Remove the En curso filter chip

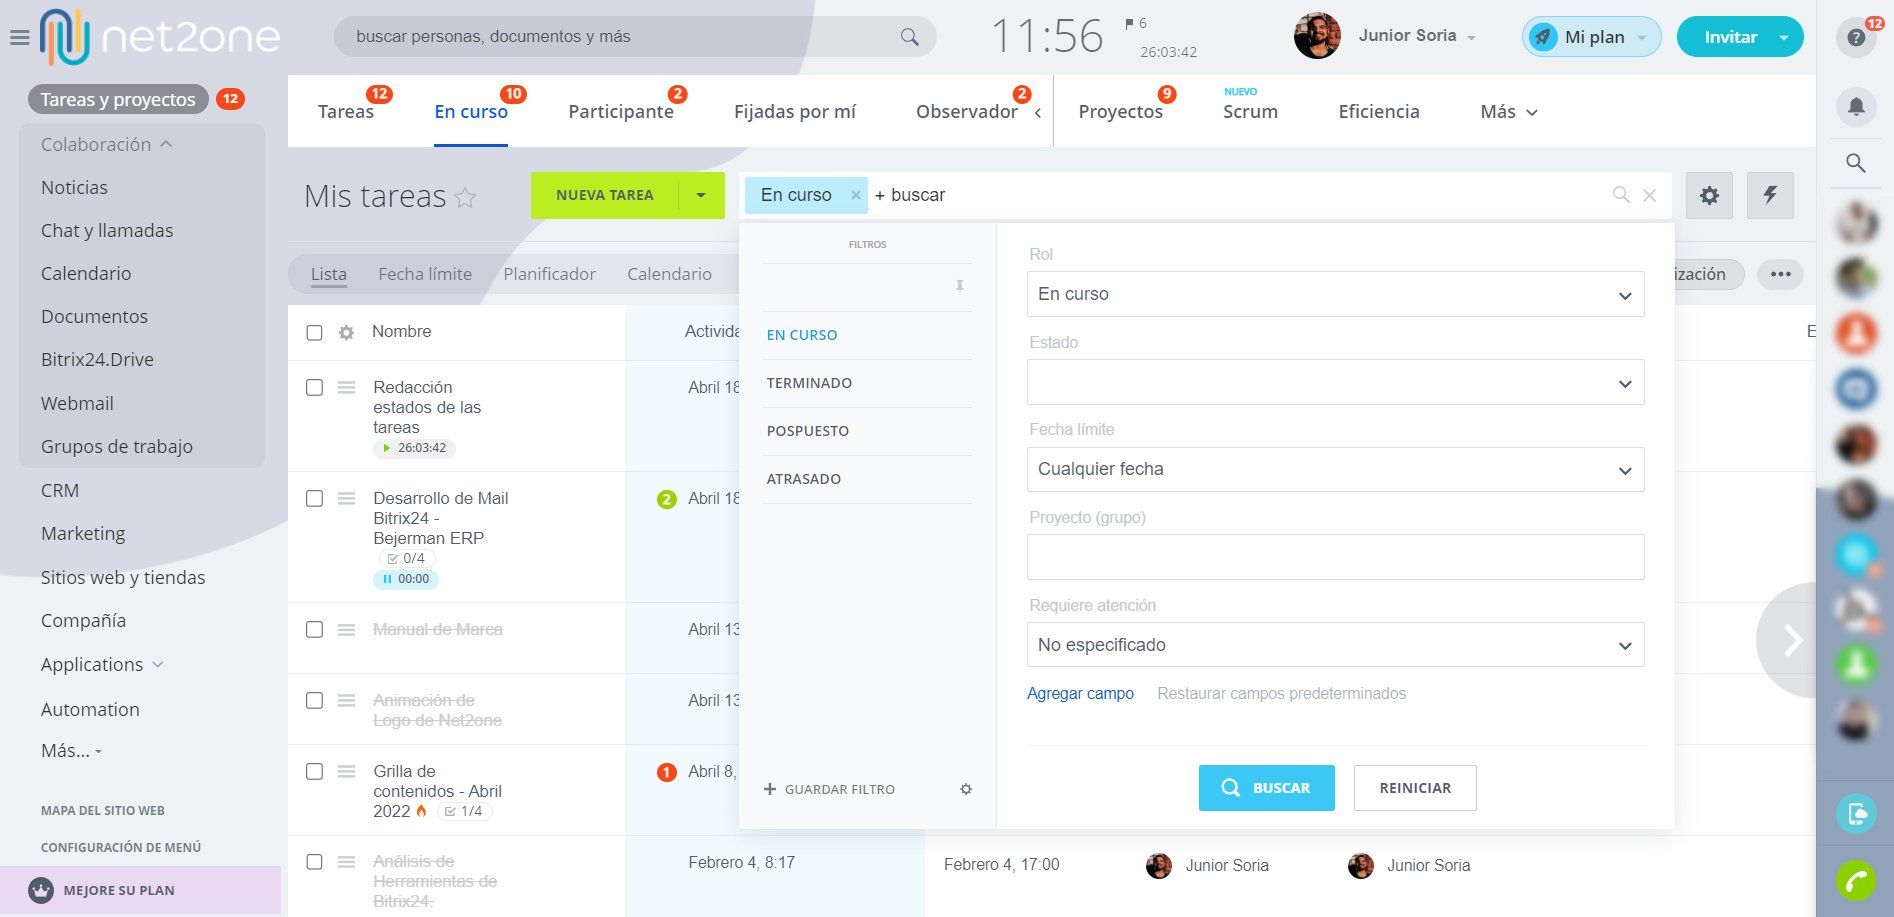(x=855, y=195)
